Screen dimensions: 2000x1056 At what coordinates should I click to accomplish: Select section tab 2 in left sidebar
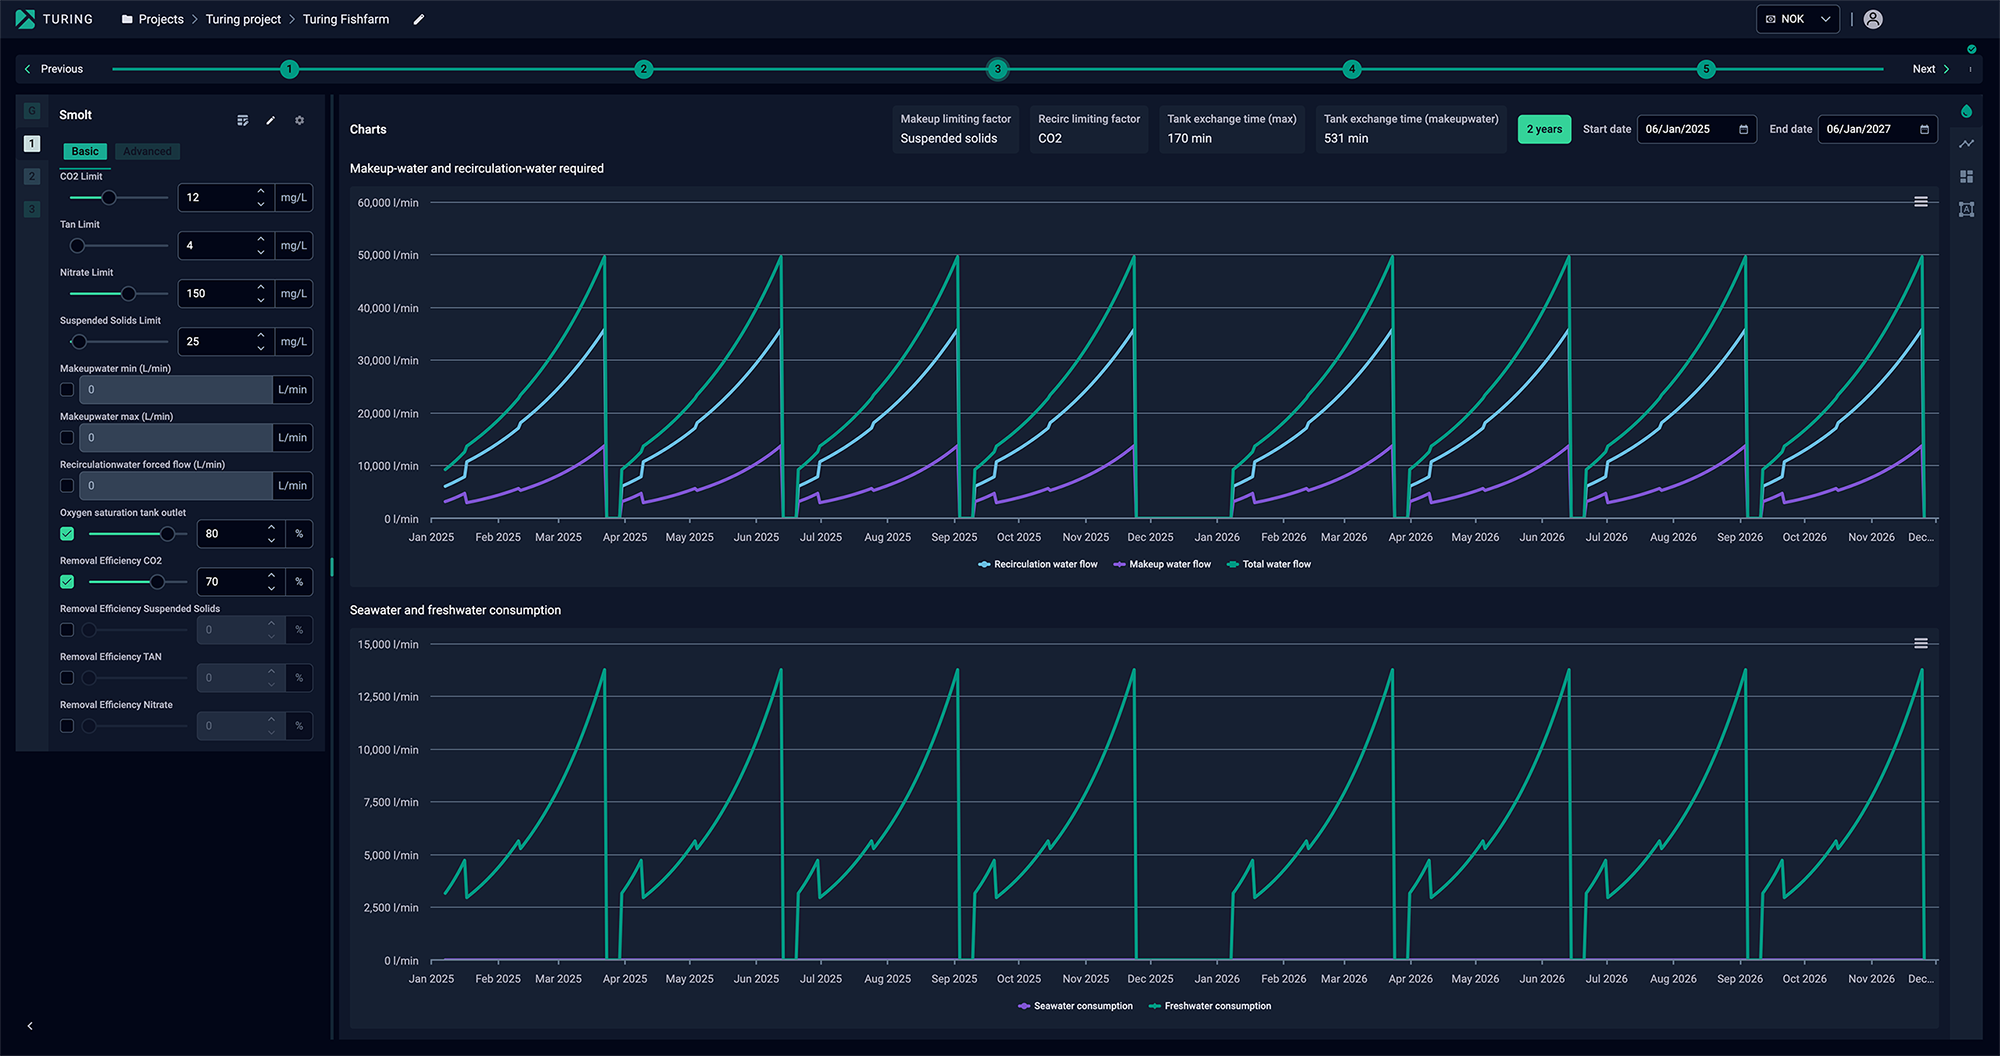click(32, 177)
